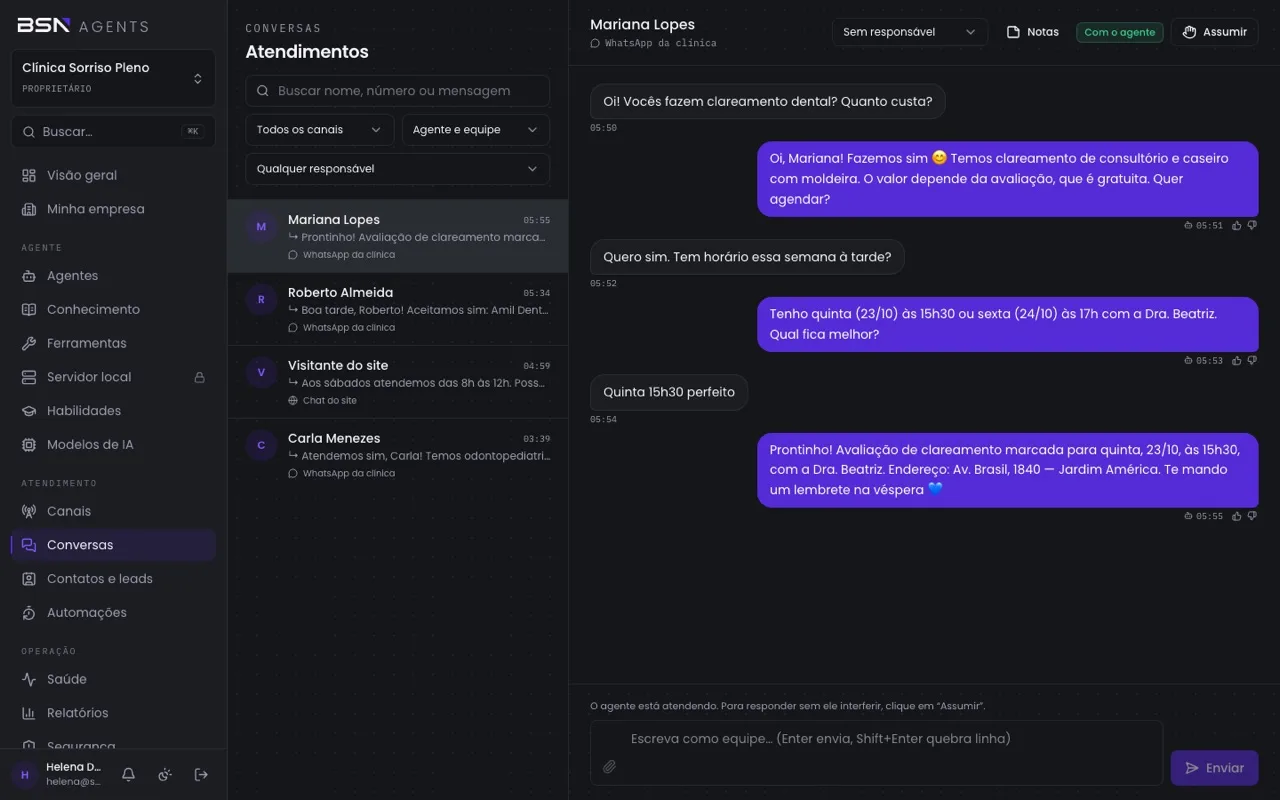Viewport: 1280px width, 800px height.
Task: Open Modelos de IA
Action: (113, 445)
